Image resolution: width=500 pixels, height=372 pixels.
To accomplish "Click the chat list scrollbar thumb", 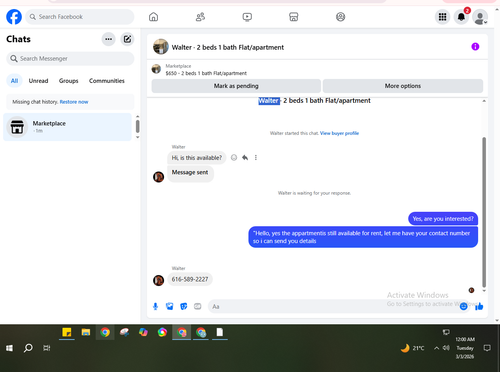I will click(137, 126).
